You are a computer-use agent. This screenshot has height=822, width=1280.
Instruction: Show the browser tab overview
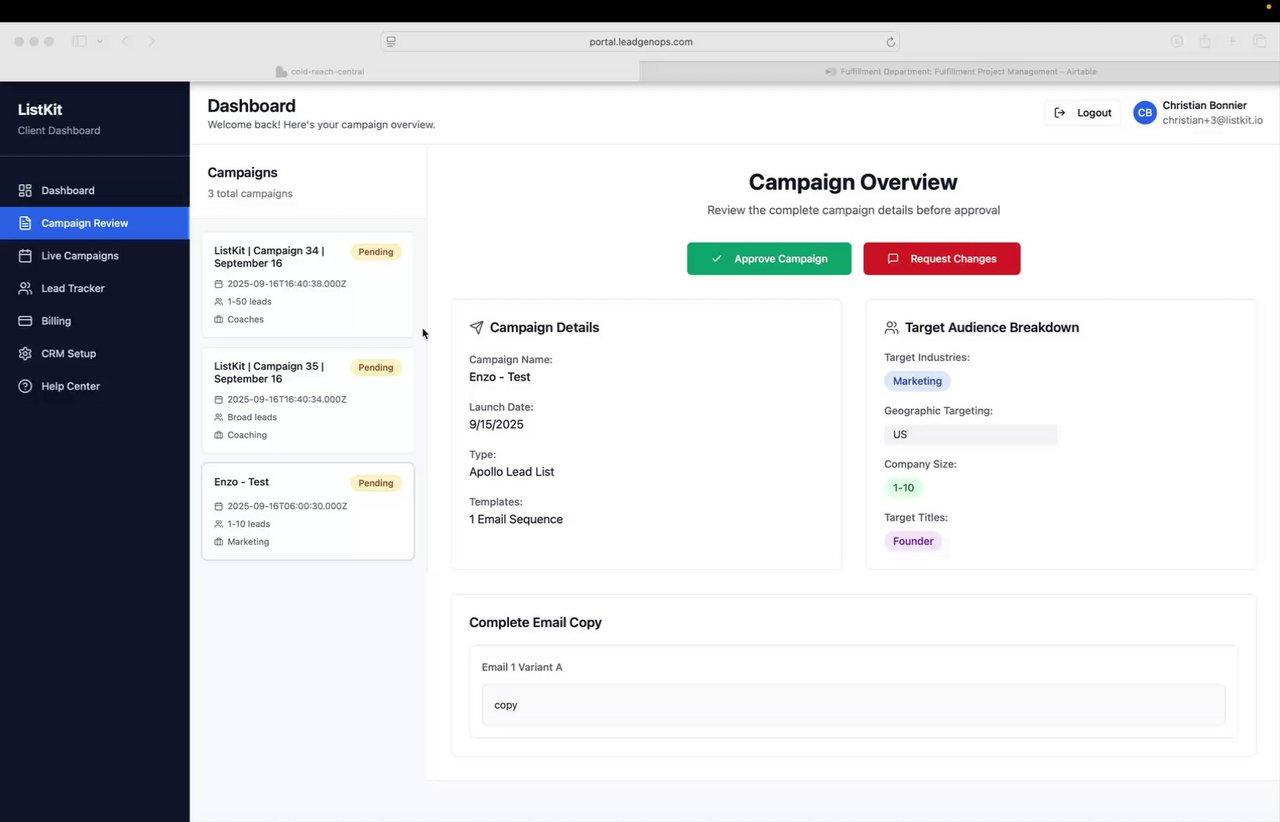[1260, 41]
